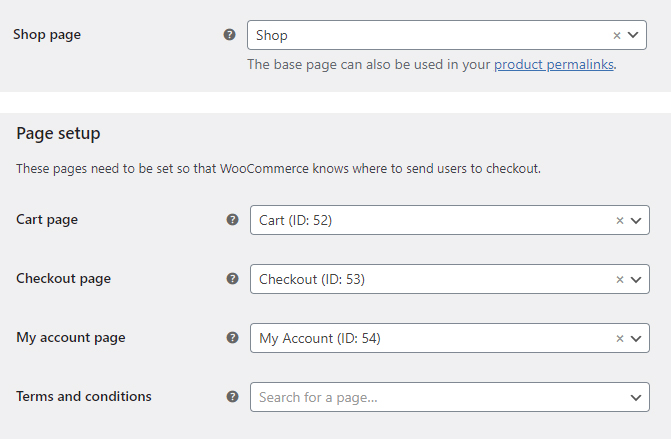Open the product permalinks link

554,65
